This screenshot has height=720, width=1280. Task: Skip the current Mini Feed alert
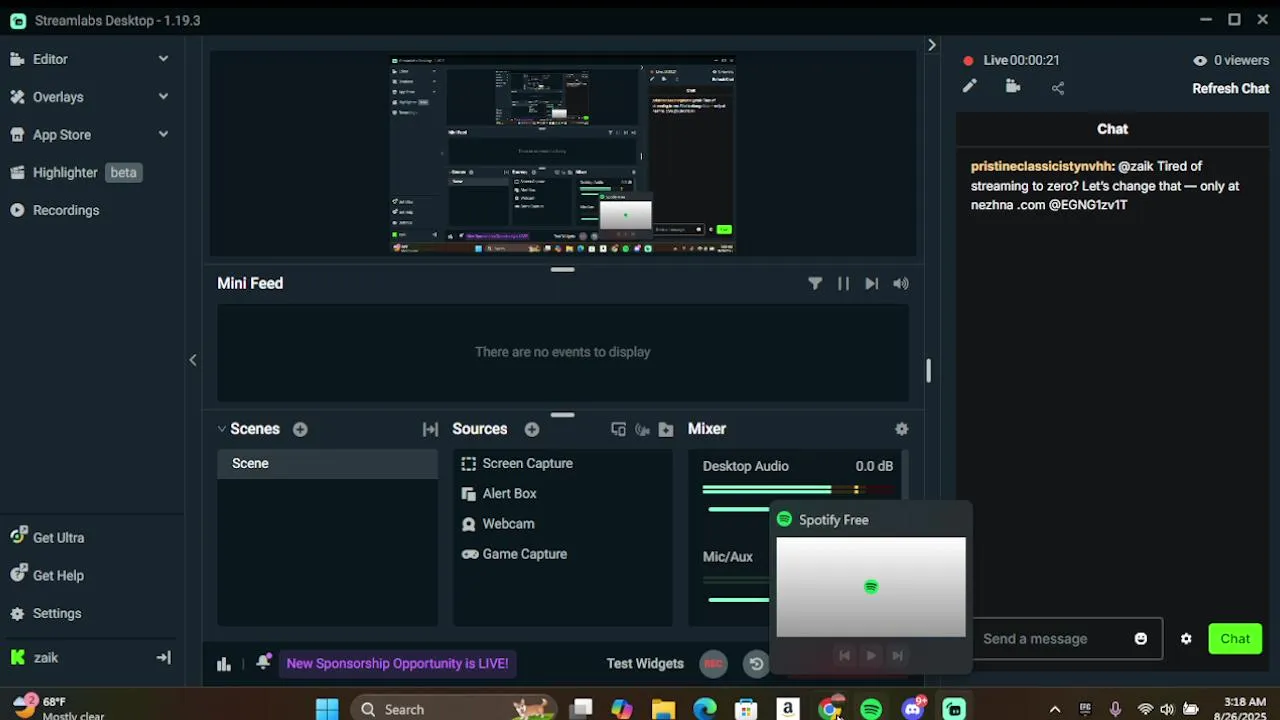tap(871, 284)
